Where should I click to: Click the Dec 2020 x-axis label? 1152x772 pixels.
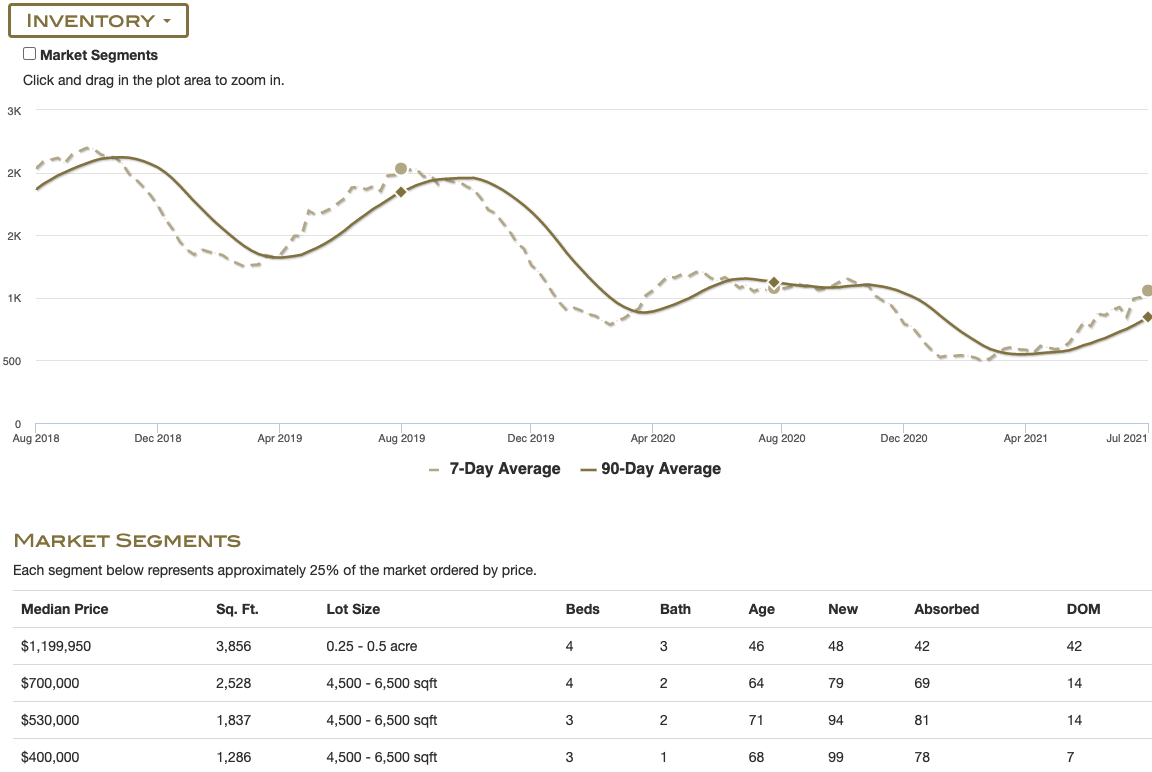pyautogui.click(x=904, y=439)
